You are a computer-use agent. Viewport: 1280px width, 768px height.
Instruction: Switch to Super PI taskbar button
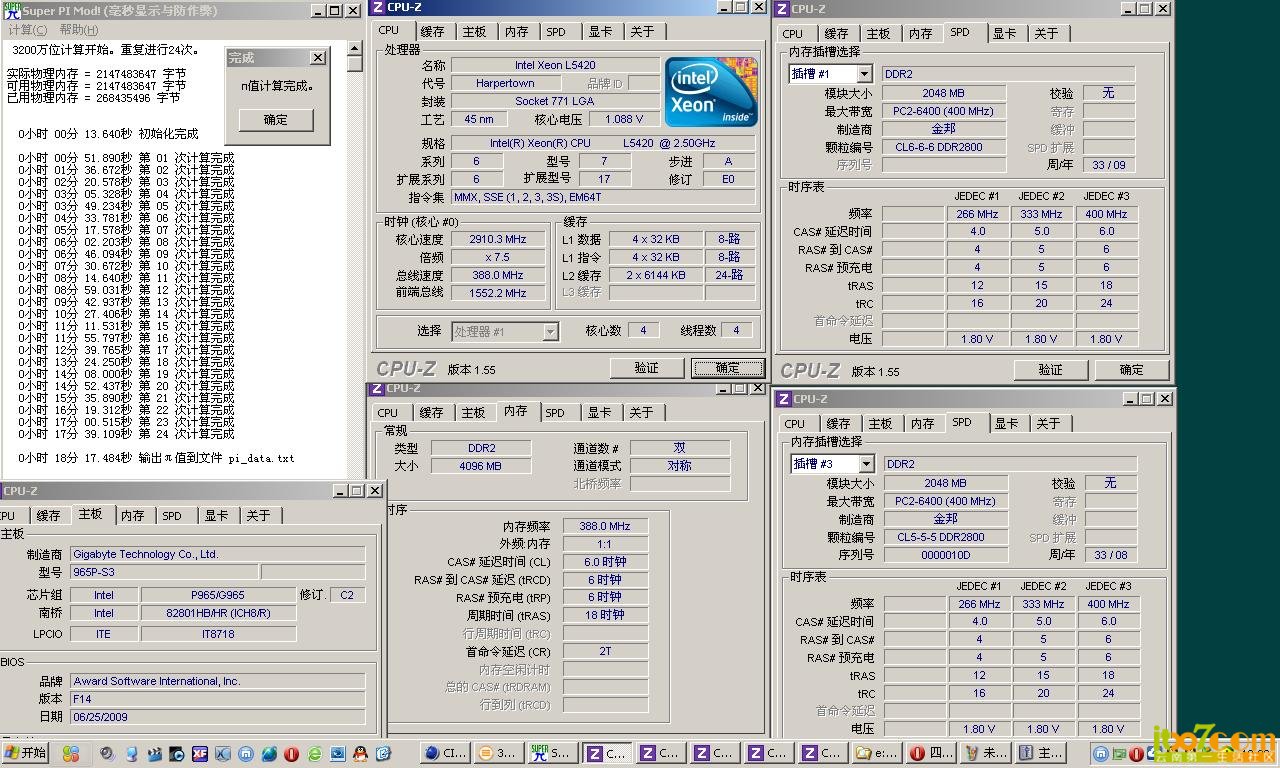pos(552,753)
